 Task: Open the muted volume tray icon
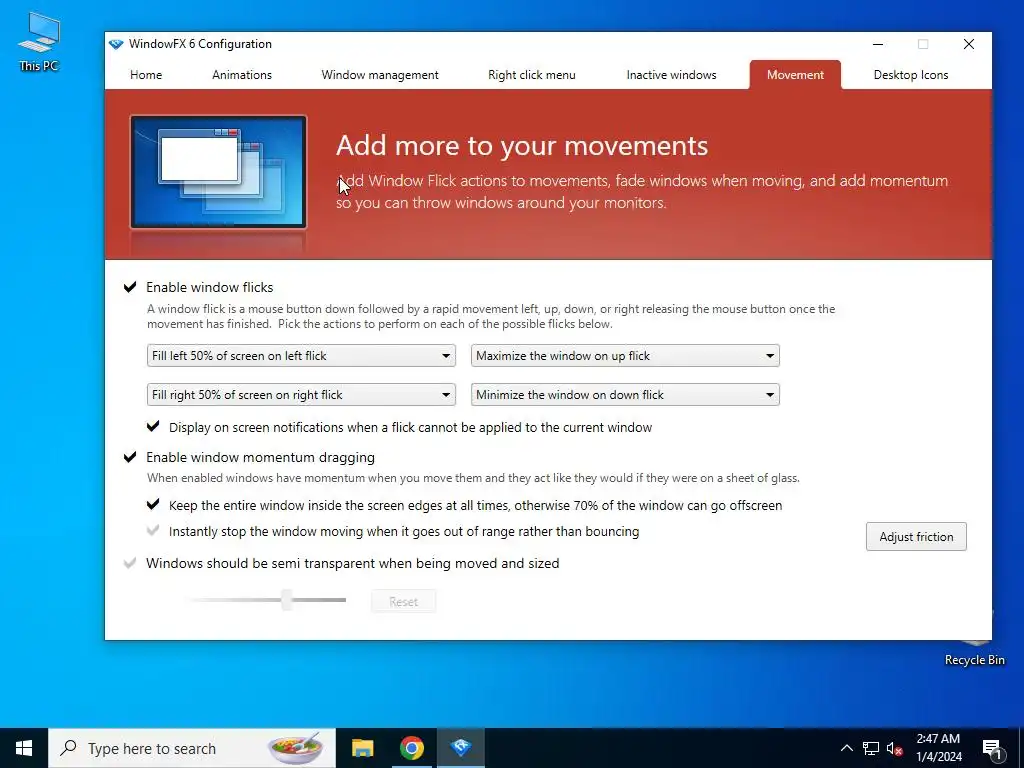(894, 748)
